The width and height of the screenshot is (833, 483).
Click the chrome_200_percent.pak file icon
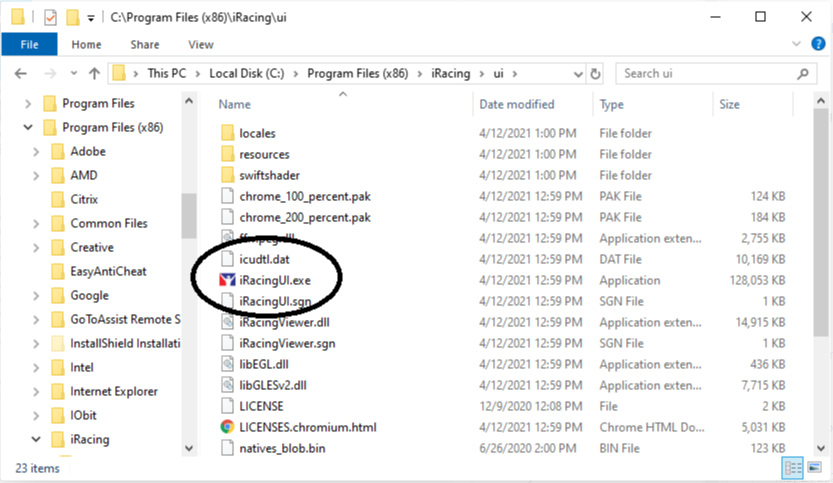tap(227, 217)
